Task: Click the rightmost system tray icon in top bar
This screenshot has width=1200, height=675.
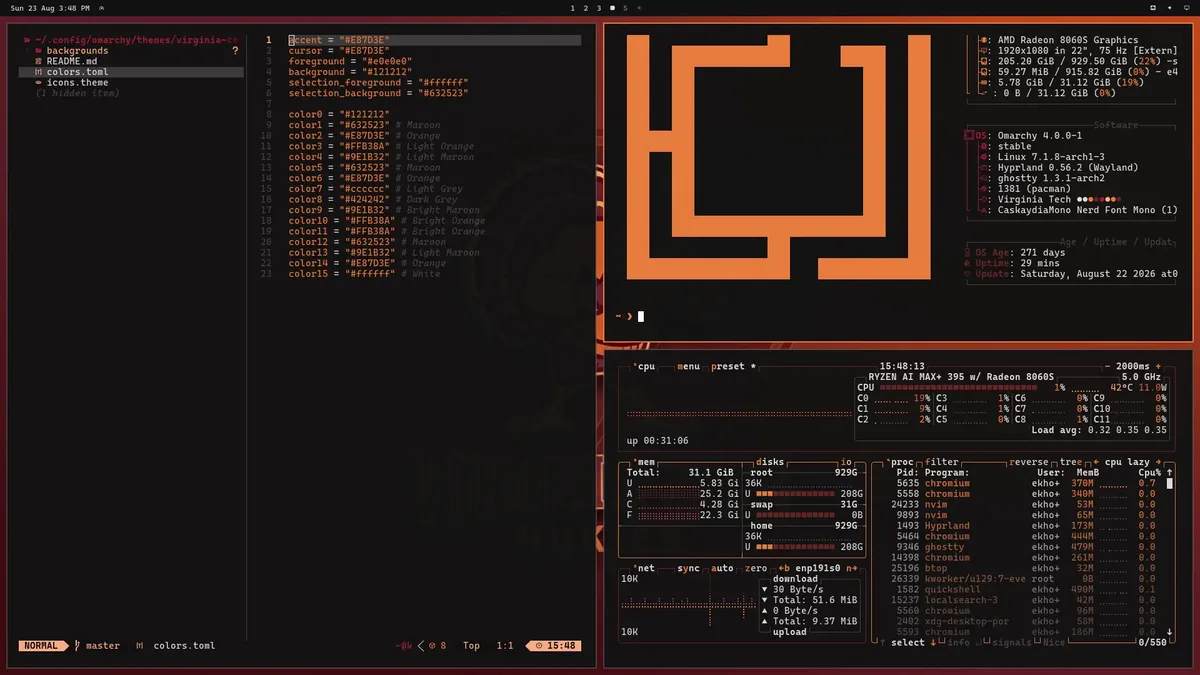Action: (x=1189, y=7)
